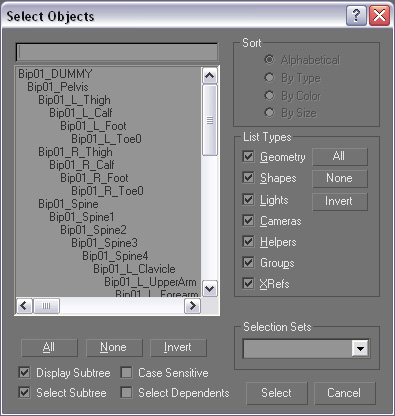Click the horizontal scroll right arrow
Viewport: 395px width, 416px height.
192,306
